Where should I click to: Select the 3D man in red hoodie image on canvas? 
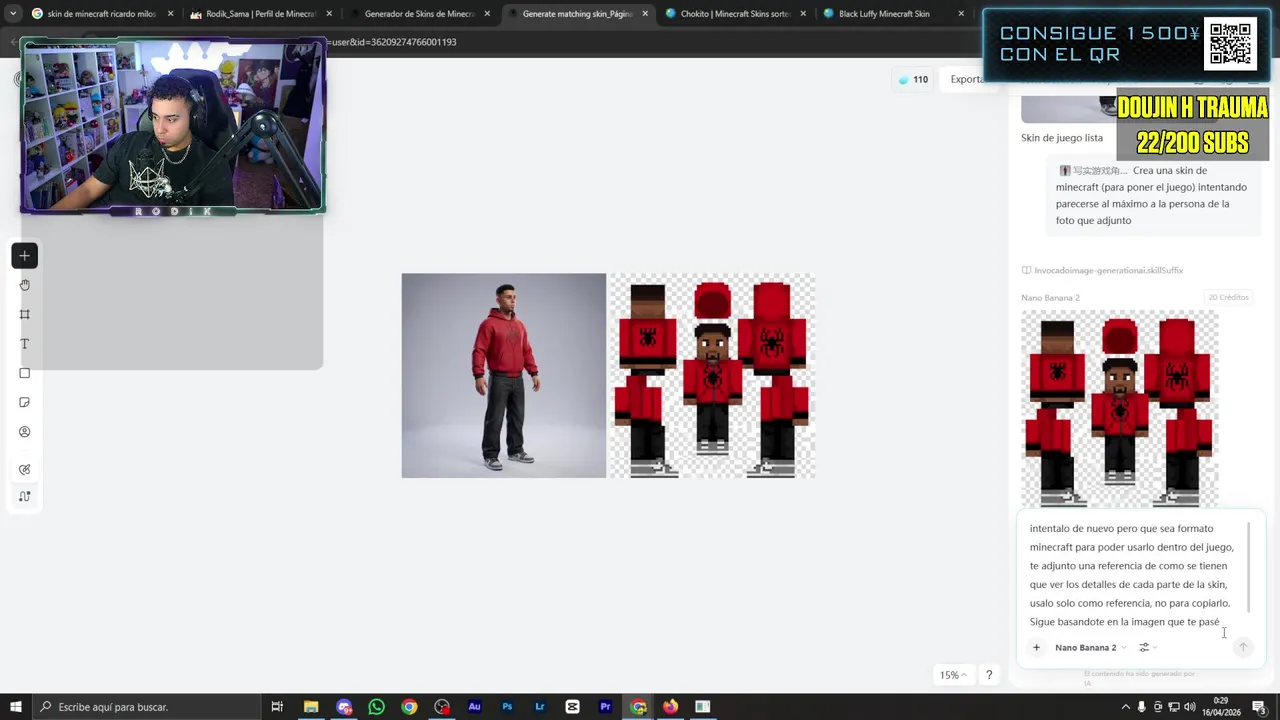(x=504, y=375)
